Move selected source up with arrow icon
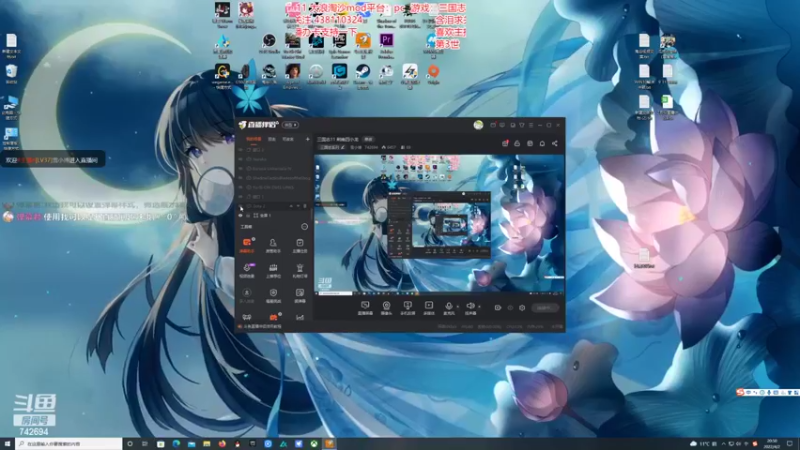Viewport: 800px width, 450px height. click(291, 206)
